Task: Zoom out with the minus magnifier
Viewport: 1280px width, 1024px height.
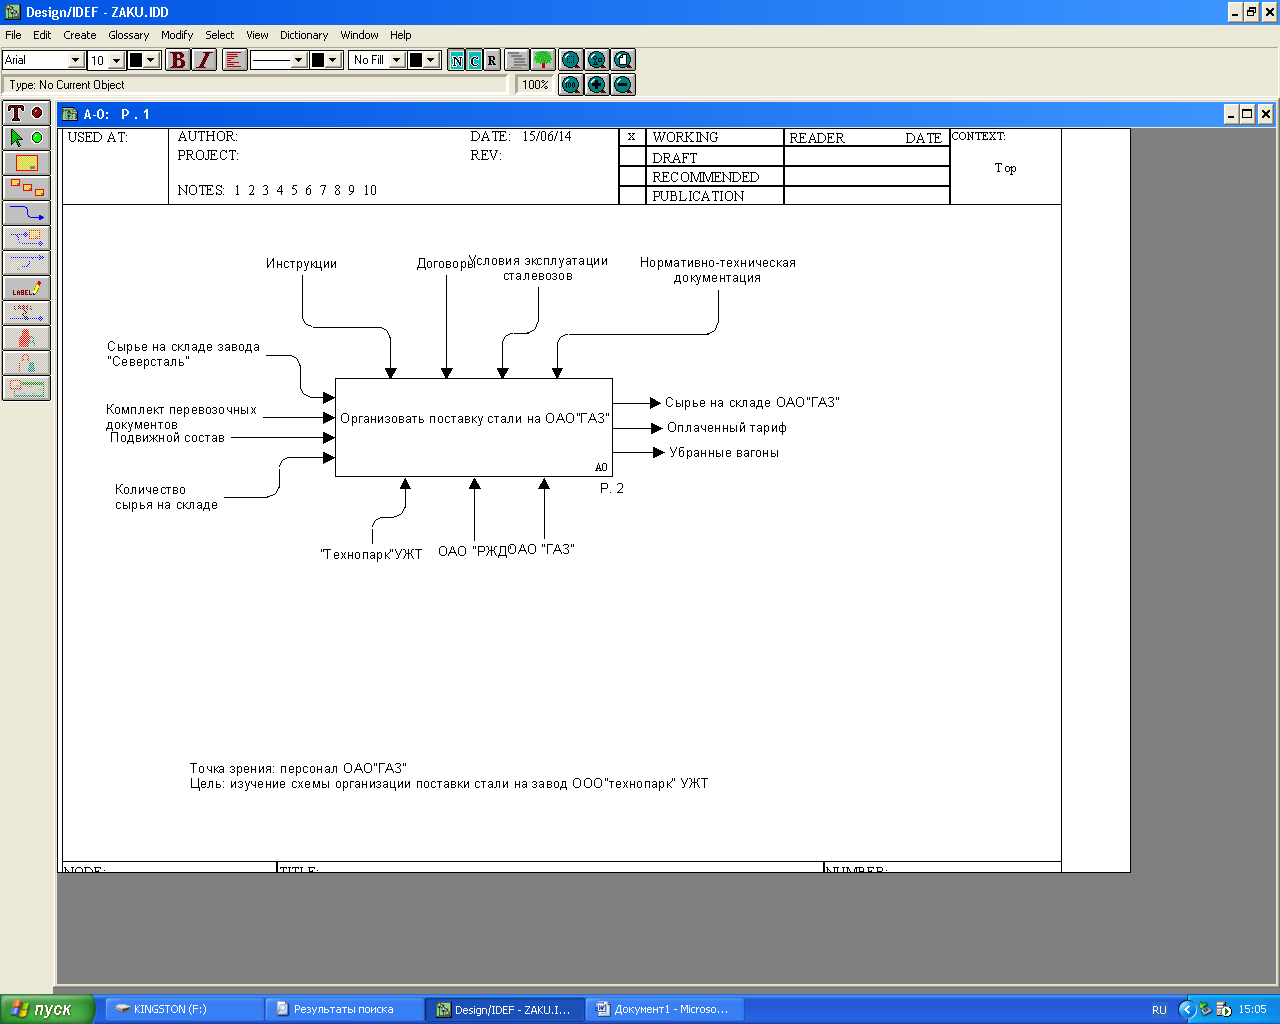Action: 623,85
